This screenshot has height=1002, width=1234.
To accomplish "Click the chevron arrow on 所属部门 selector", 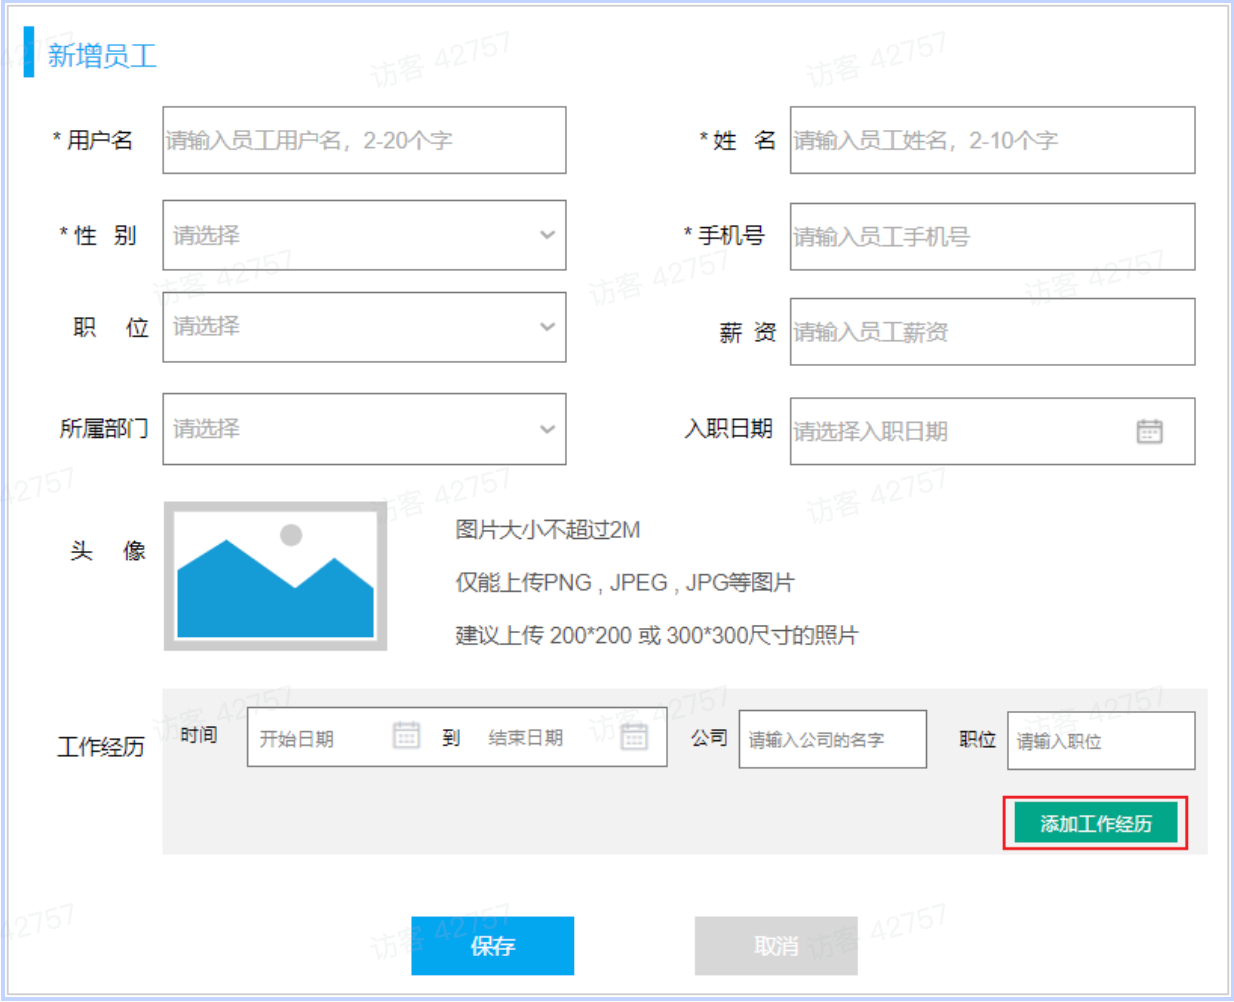I will point(546,429).
